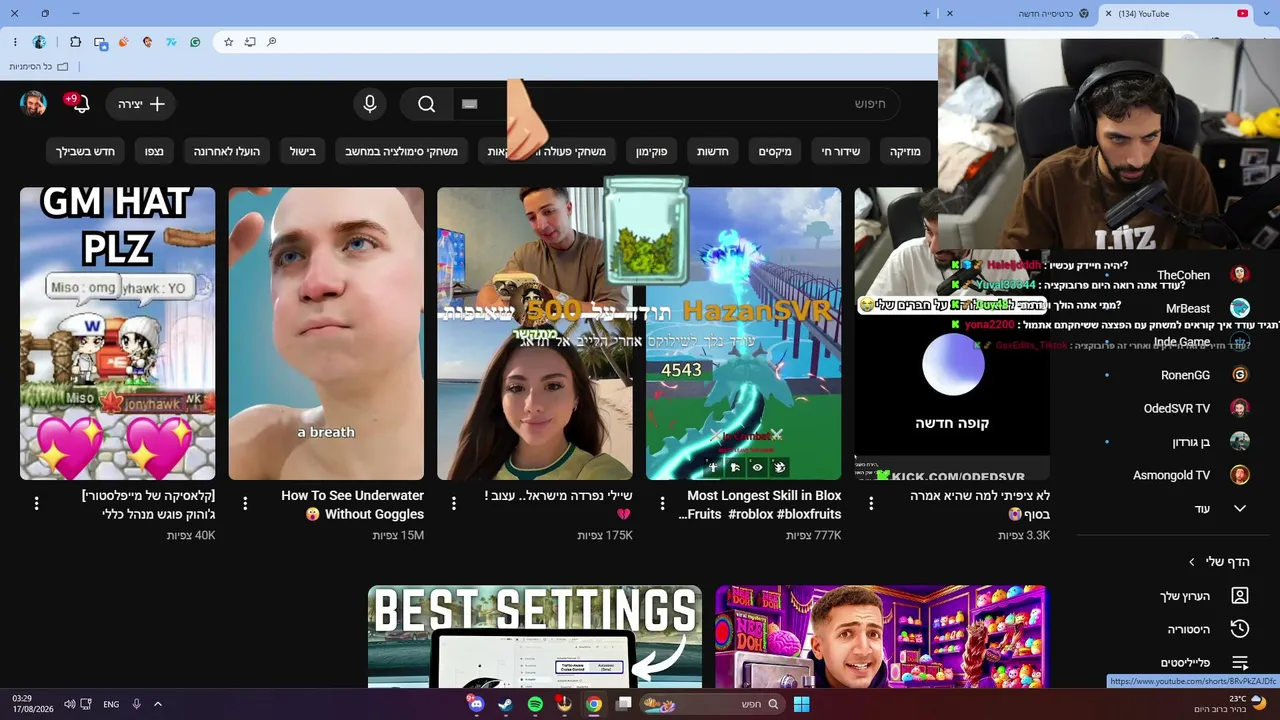Open Steam from the taskbar
1280x720 pixels.
tap(505, 704)
